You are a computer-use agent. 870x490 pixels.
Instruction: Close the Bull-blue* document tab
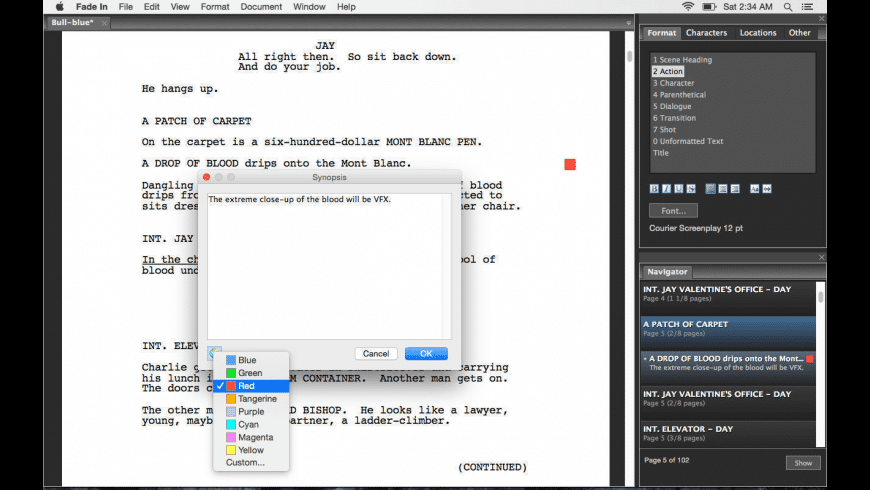(104, 23)
